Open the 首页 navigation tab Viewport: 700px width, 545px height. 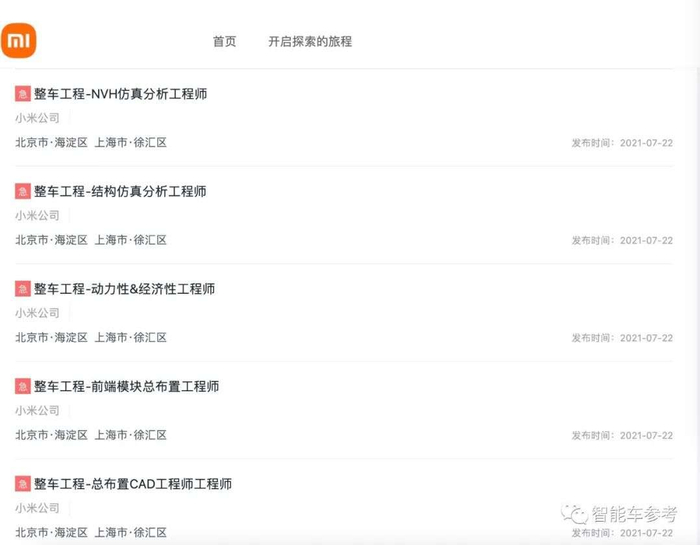tap(224, 42)
